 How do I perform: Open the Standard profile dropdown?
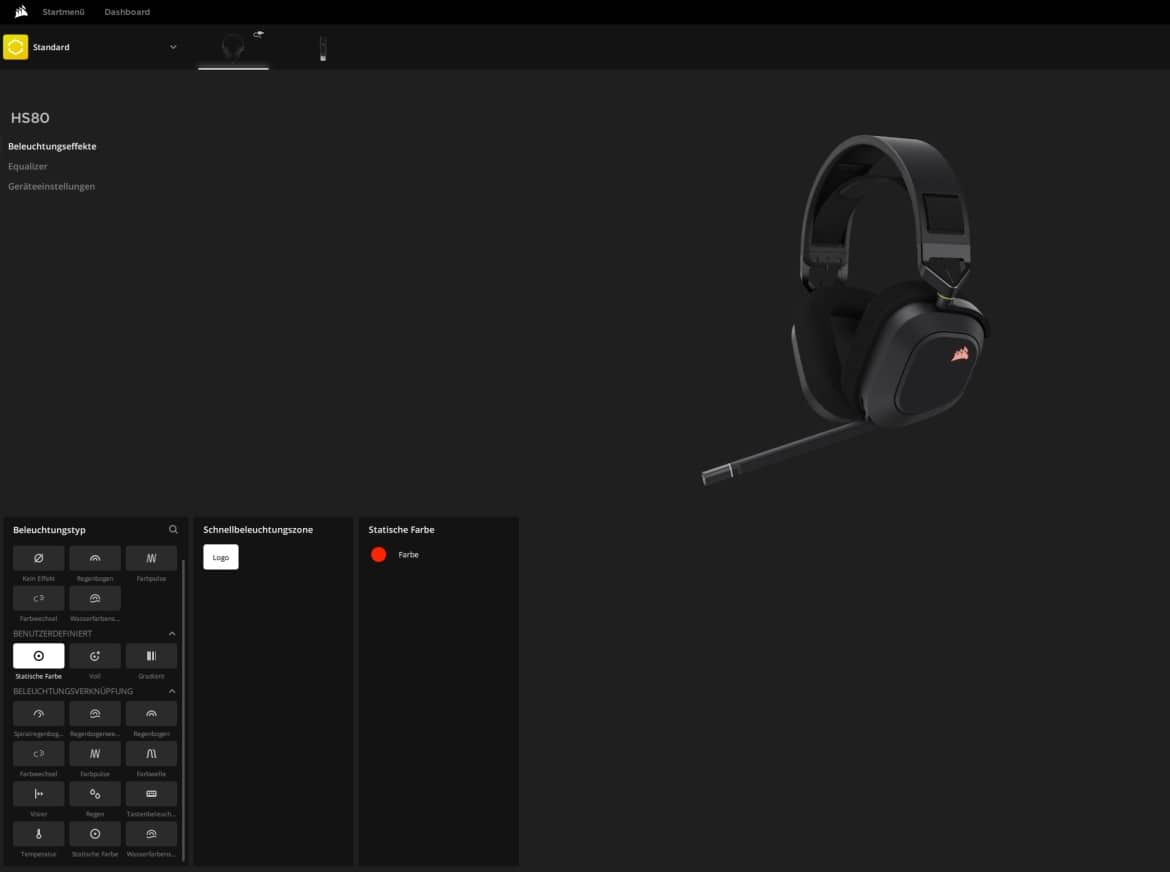point(173,47)
